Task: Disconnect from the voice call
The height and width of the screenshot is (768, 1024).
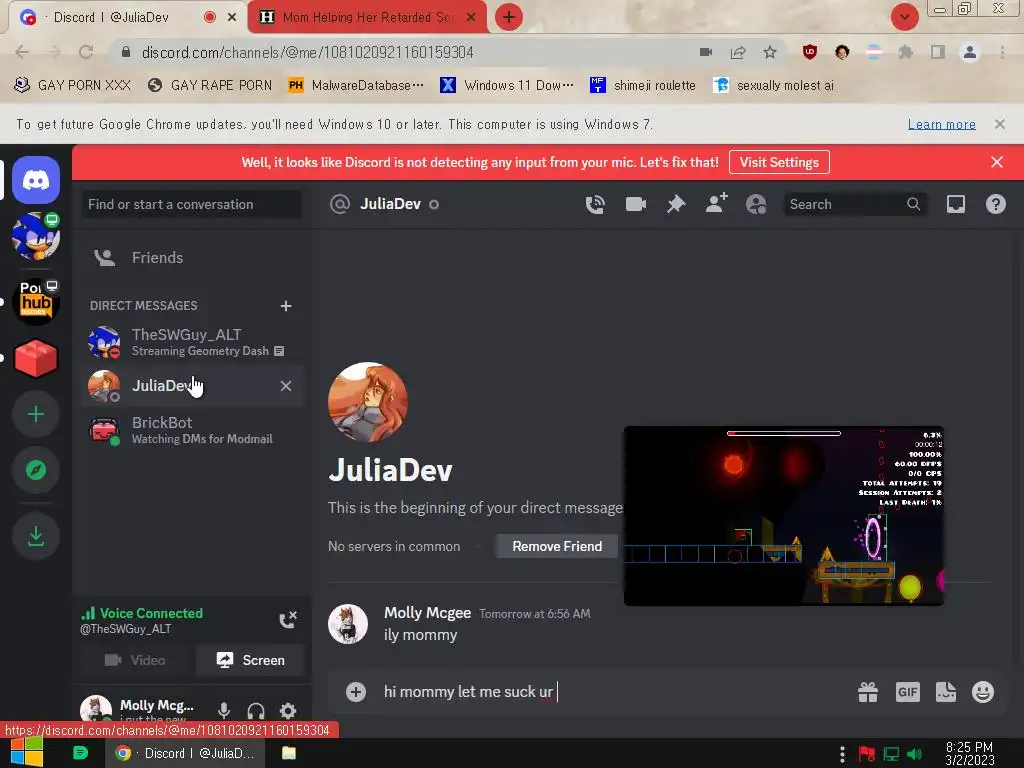Action: 288,620
